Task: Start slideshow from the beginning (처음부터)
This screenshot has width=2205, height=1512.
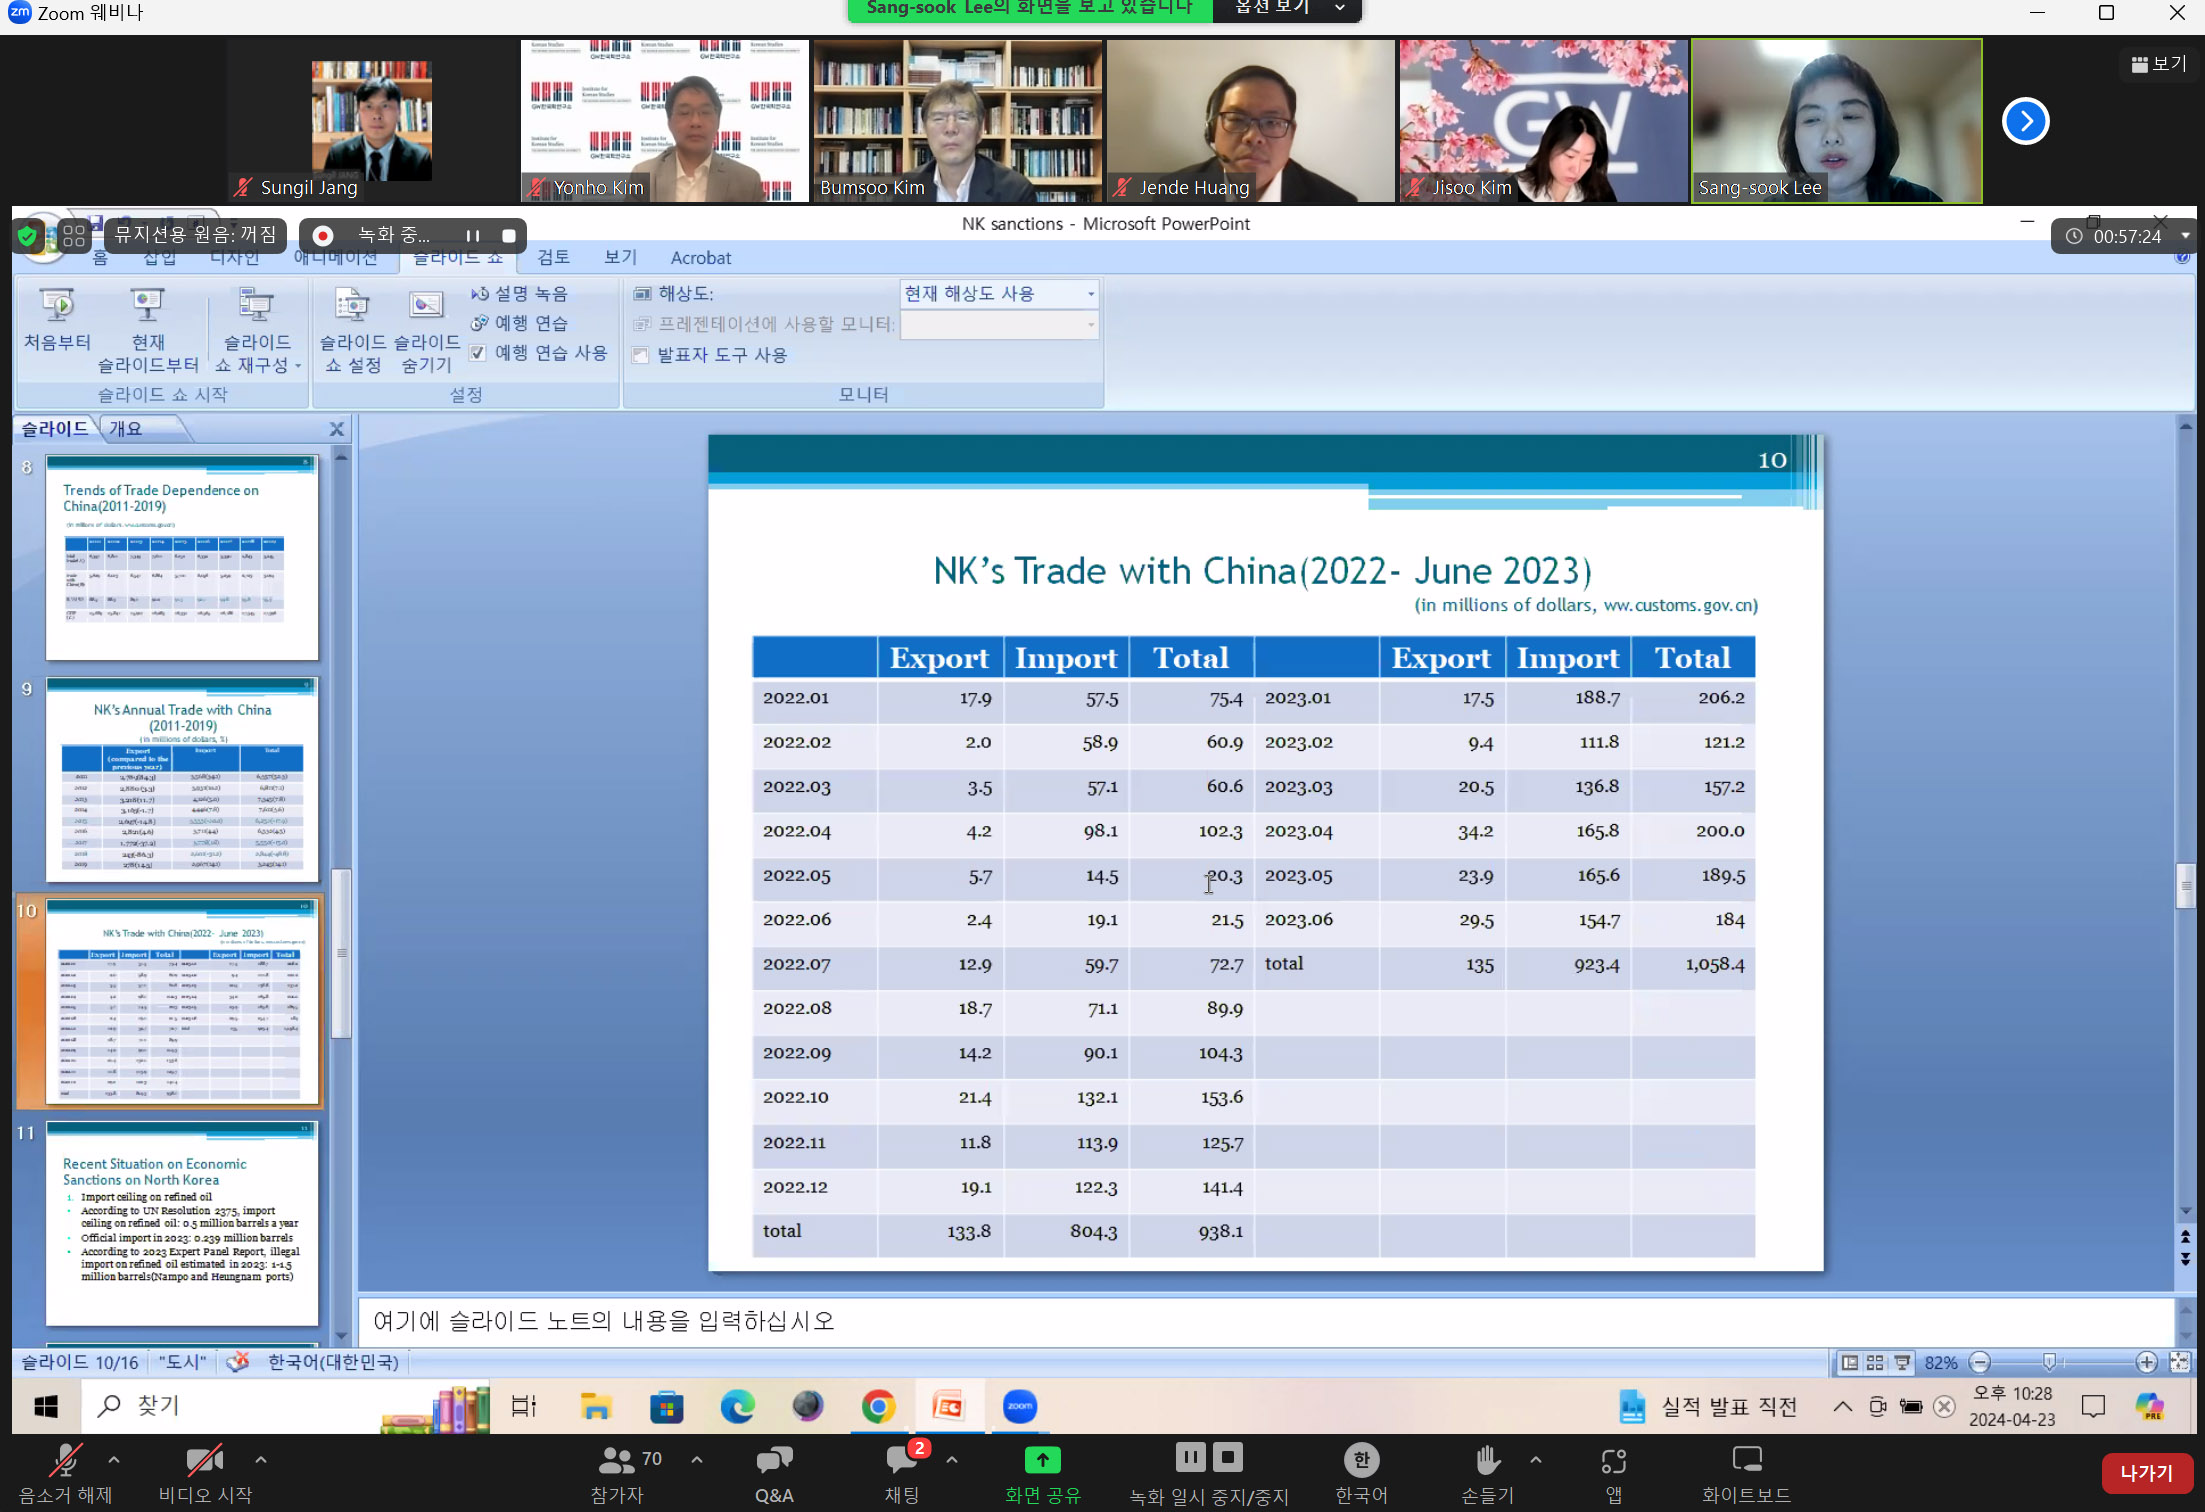Action: tap(57, 325)
